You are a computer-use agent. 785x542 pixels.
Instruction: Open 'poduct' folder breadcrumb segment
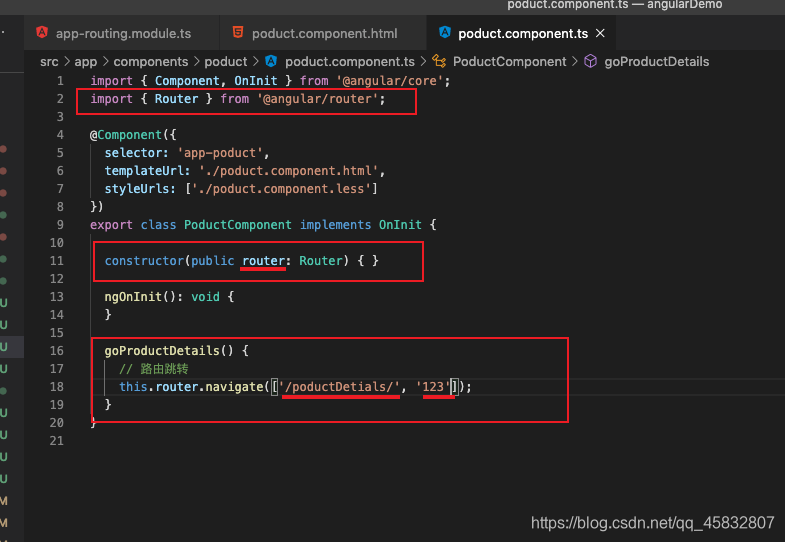tap(226, 62)
